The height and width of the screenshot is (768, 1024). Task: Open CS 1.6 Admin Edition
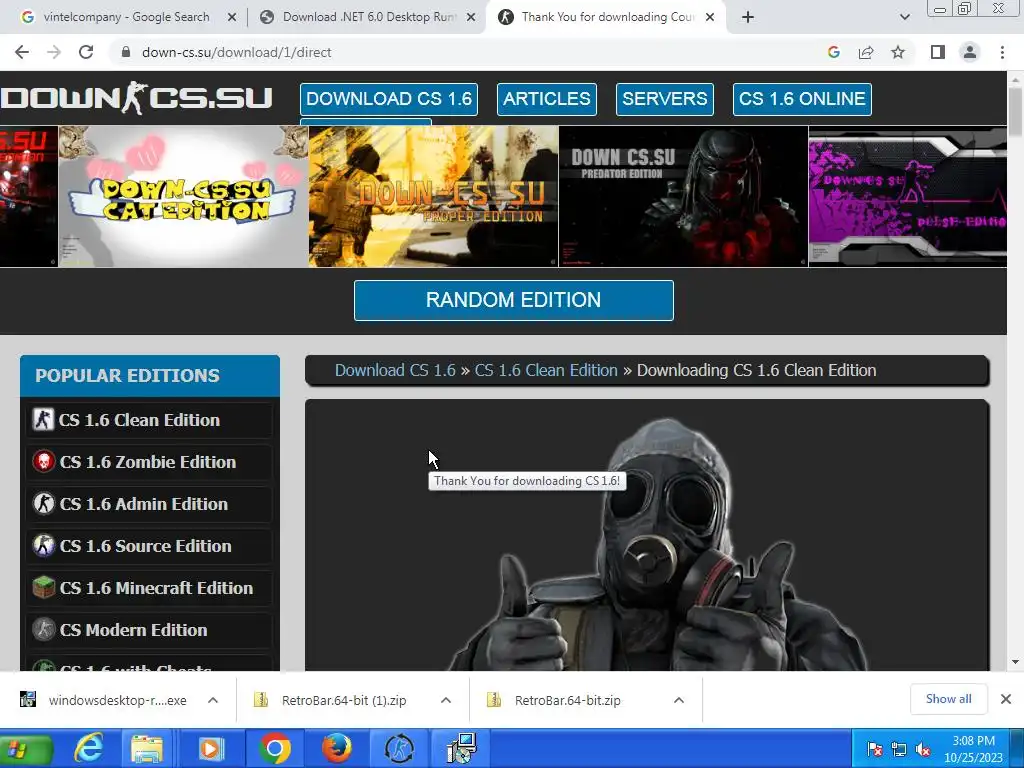[x=149, y=504]
